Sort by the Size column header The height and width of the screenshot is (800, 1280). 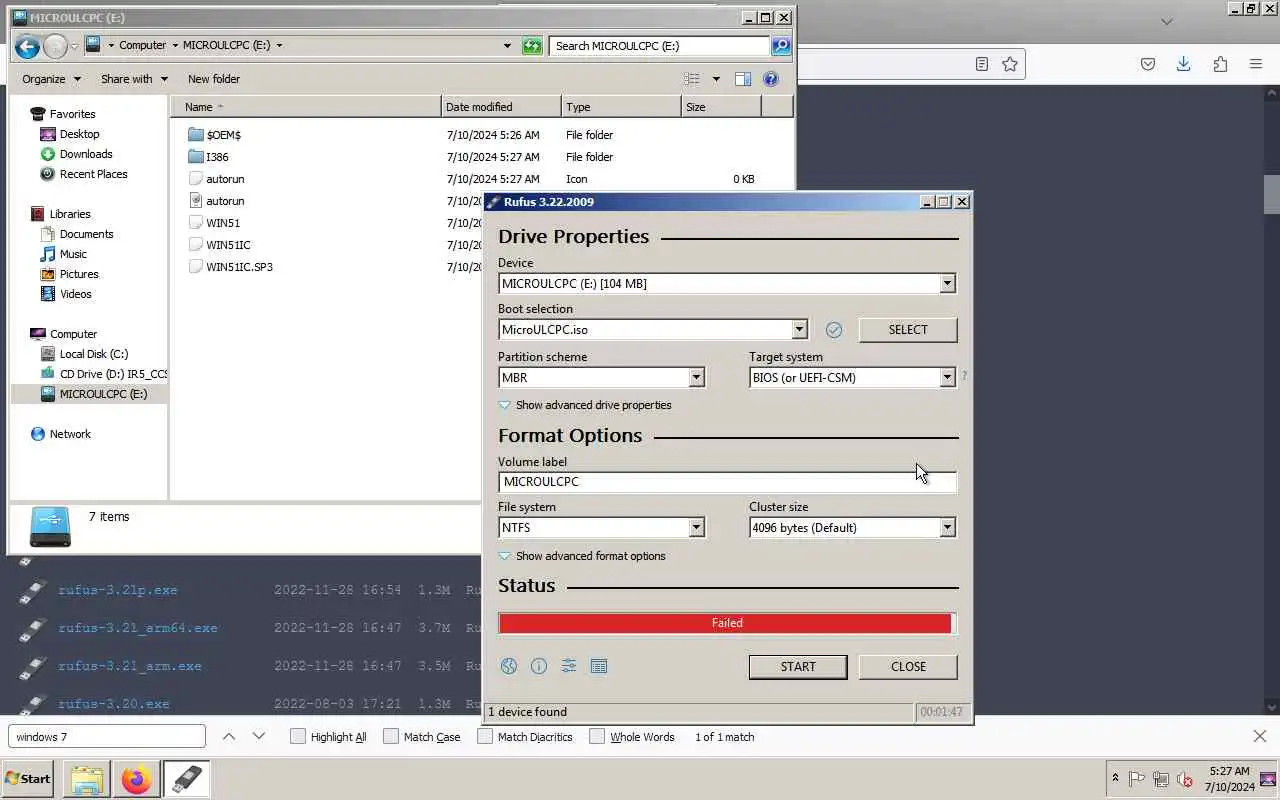[x=721, y=107]
